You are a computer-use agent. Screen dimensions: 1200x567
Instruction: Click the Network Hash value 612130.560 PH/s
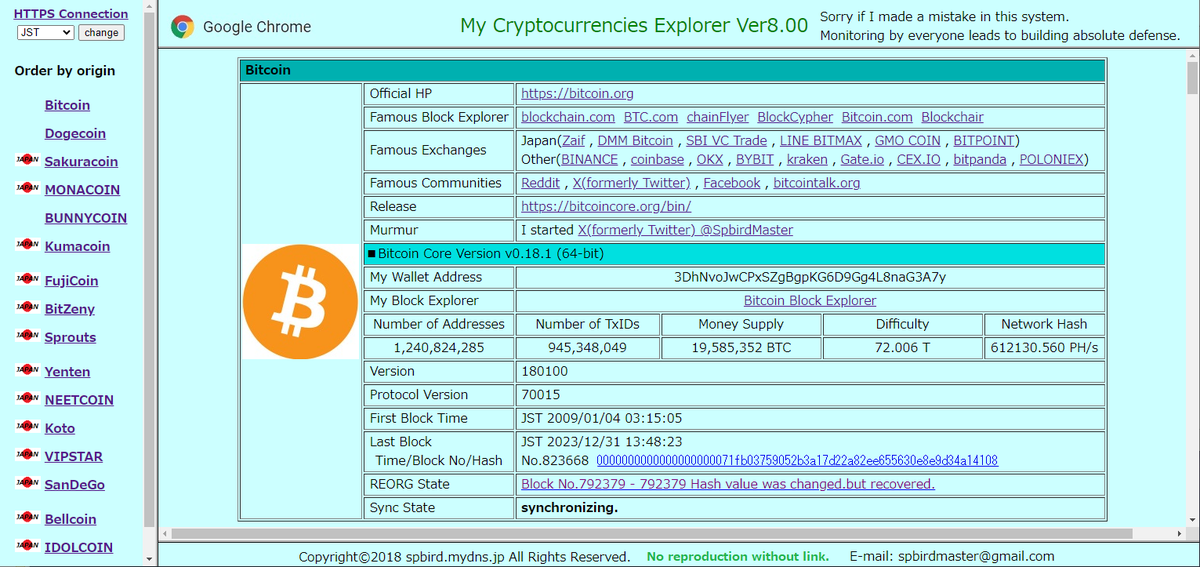coord(1043,348)
